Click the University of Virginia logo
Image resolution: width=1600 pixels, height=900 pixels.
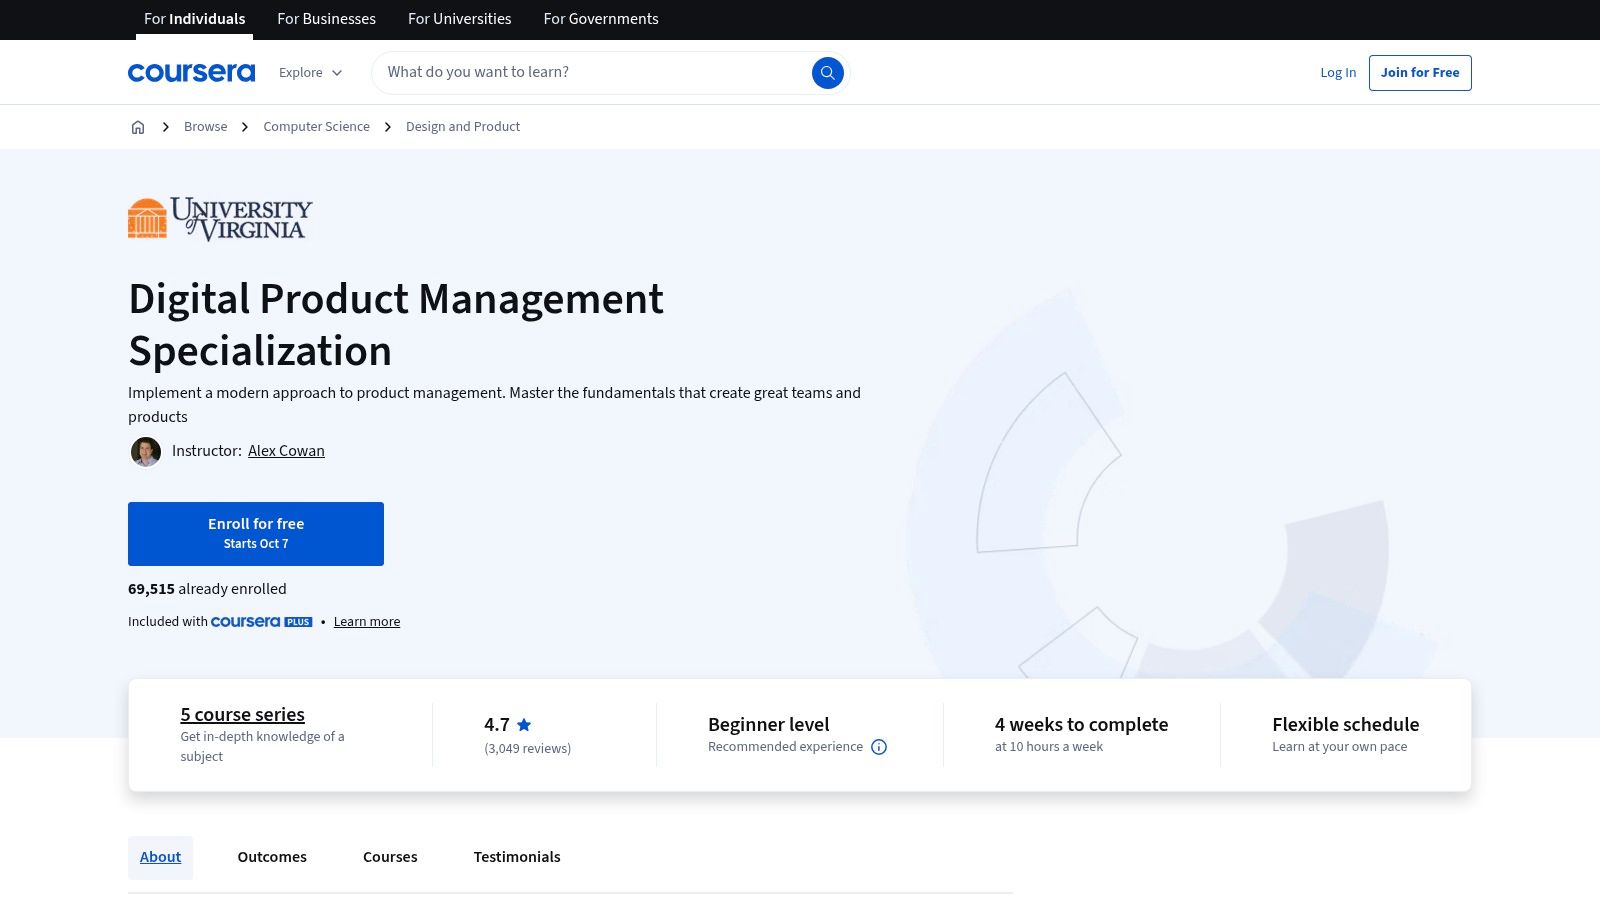click(220, 218)
